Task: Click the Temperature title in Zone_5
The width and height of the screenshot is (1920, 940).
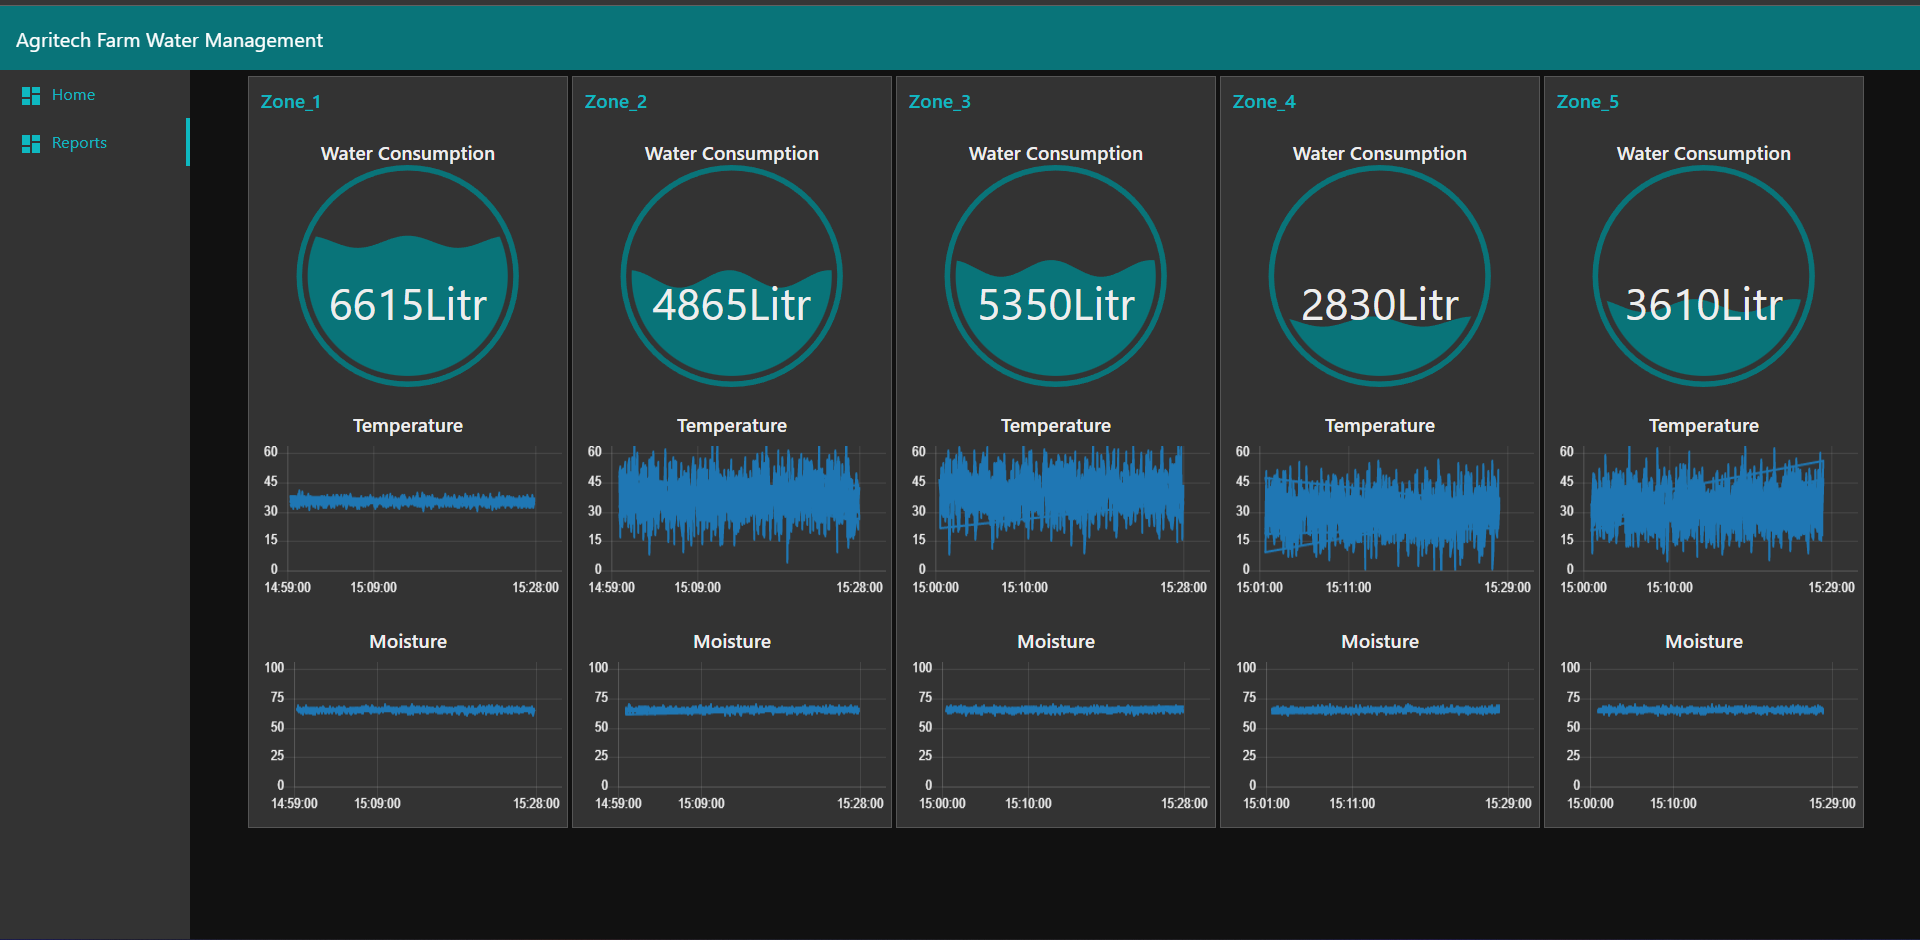Action: [x=1704, y=426]
